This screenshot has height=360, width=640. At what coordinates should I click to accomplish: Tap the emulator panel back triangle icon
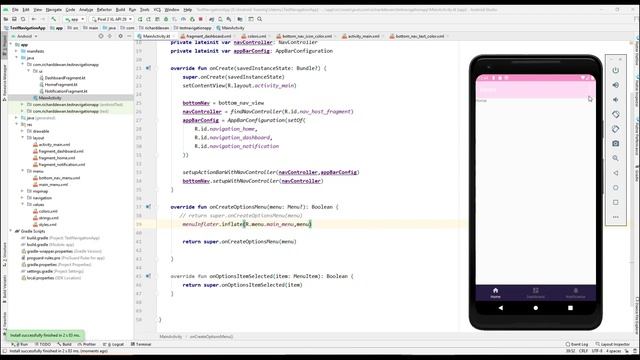pos(616,173)
